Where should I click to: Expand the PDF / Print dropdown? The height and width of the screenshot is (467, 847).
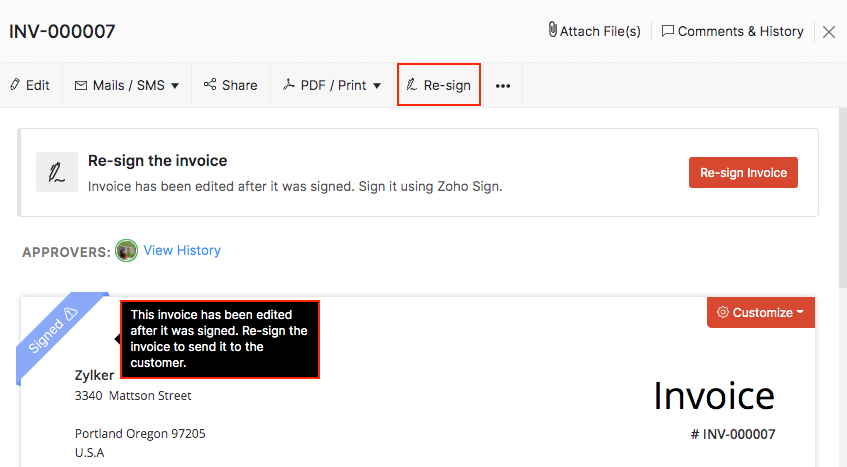(332, 85)
